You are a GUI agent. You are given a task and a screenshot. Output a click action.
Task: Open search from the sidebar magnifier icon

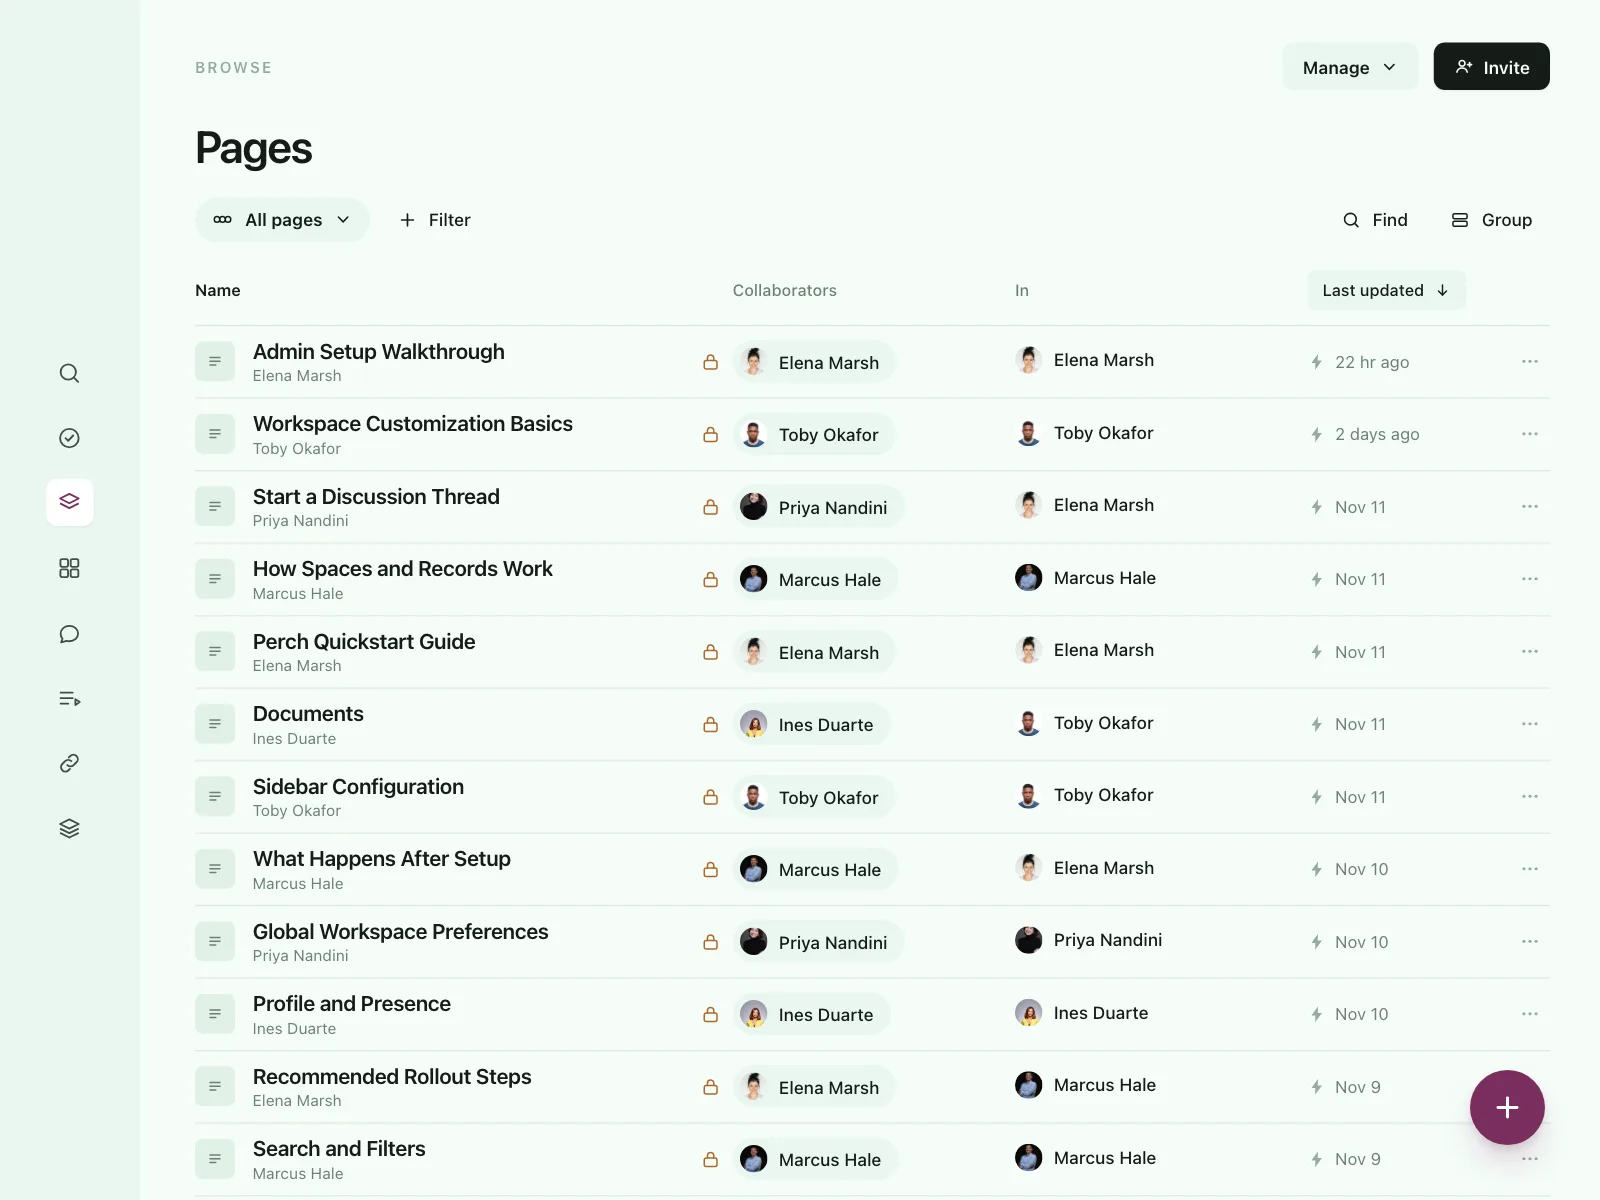tap(69, 373)
